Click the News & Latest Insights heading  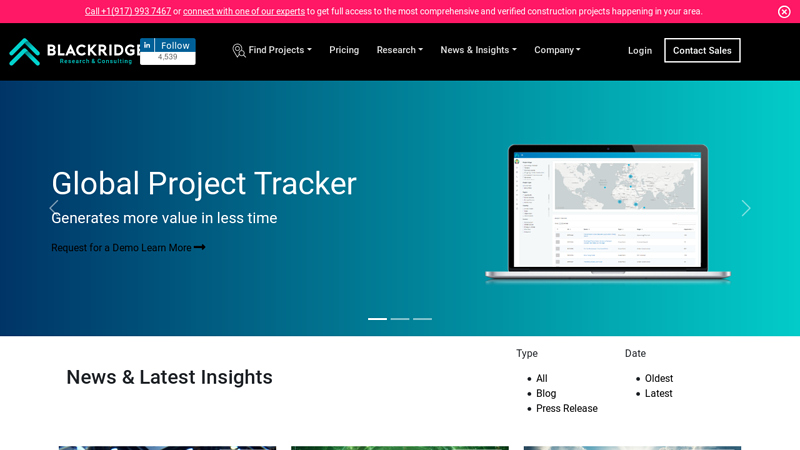(169, 378)
